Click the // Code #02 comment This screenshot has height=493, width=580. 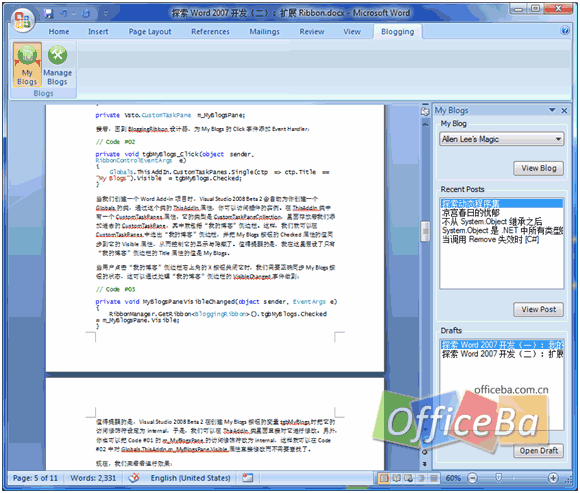pyautogui.click(x=115, y=142)
